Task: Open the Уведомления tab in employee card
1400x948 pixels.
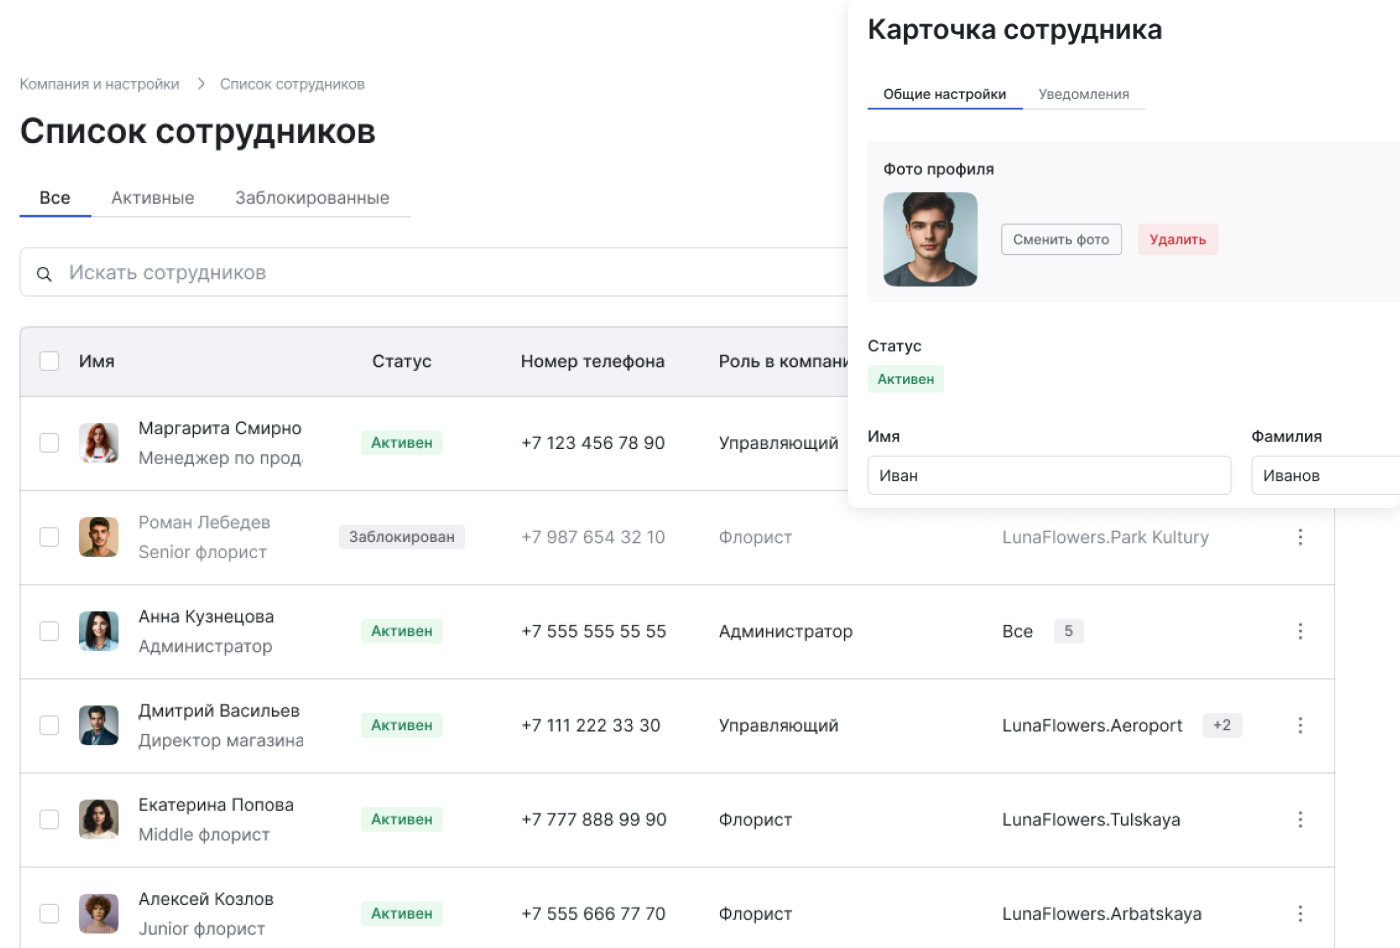Action: point(1084,94)
